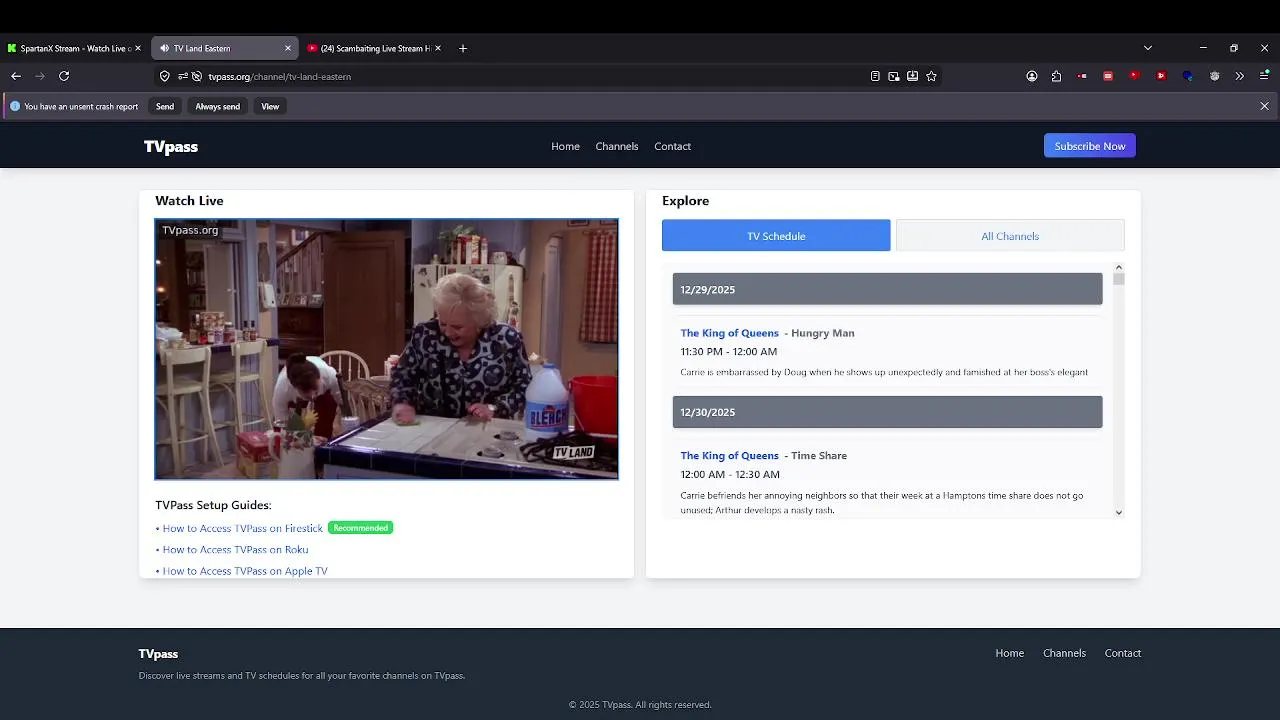Click schedule scrollbar down arrow
1280x720 pixels.
point(1119,512)
